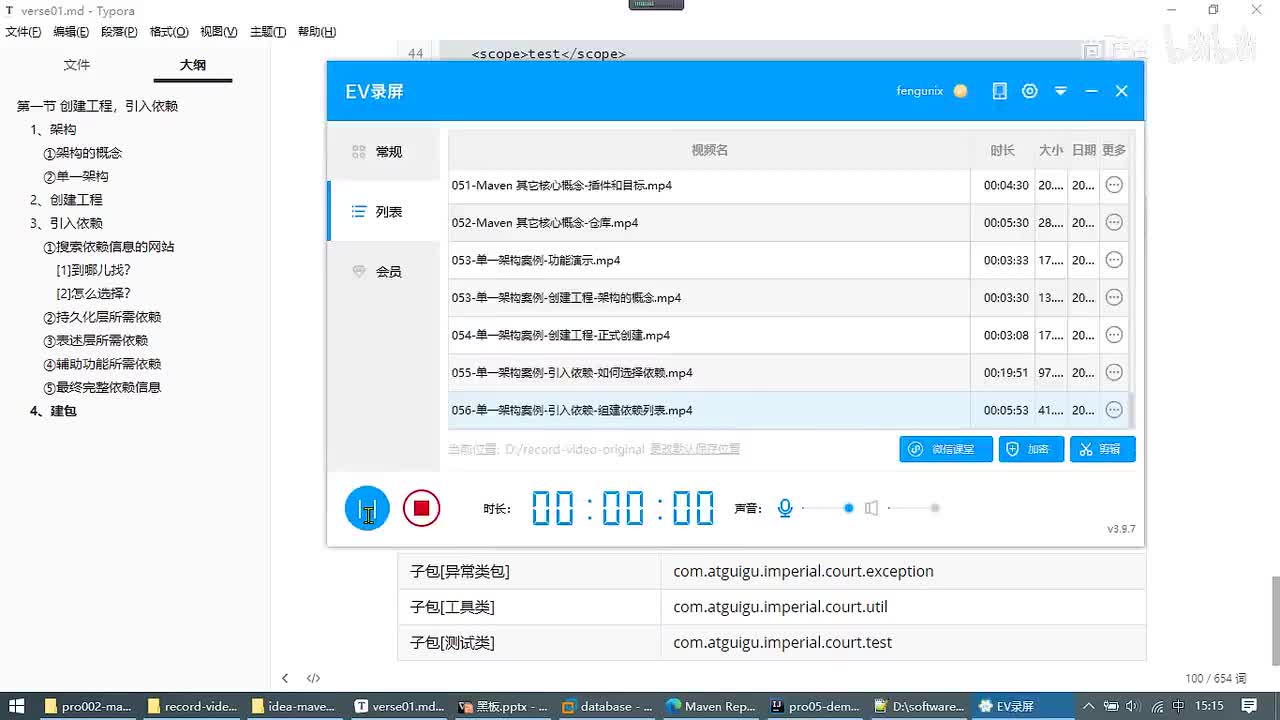
Task: Switch to the IntelliJ pro05-dem taskbar item
Action: [x=813, y=706]
